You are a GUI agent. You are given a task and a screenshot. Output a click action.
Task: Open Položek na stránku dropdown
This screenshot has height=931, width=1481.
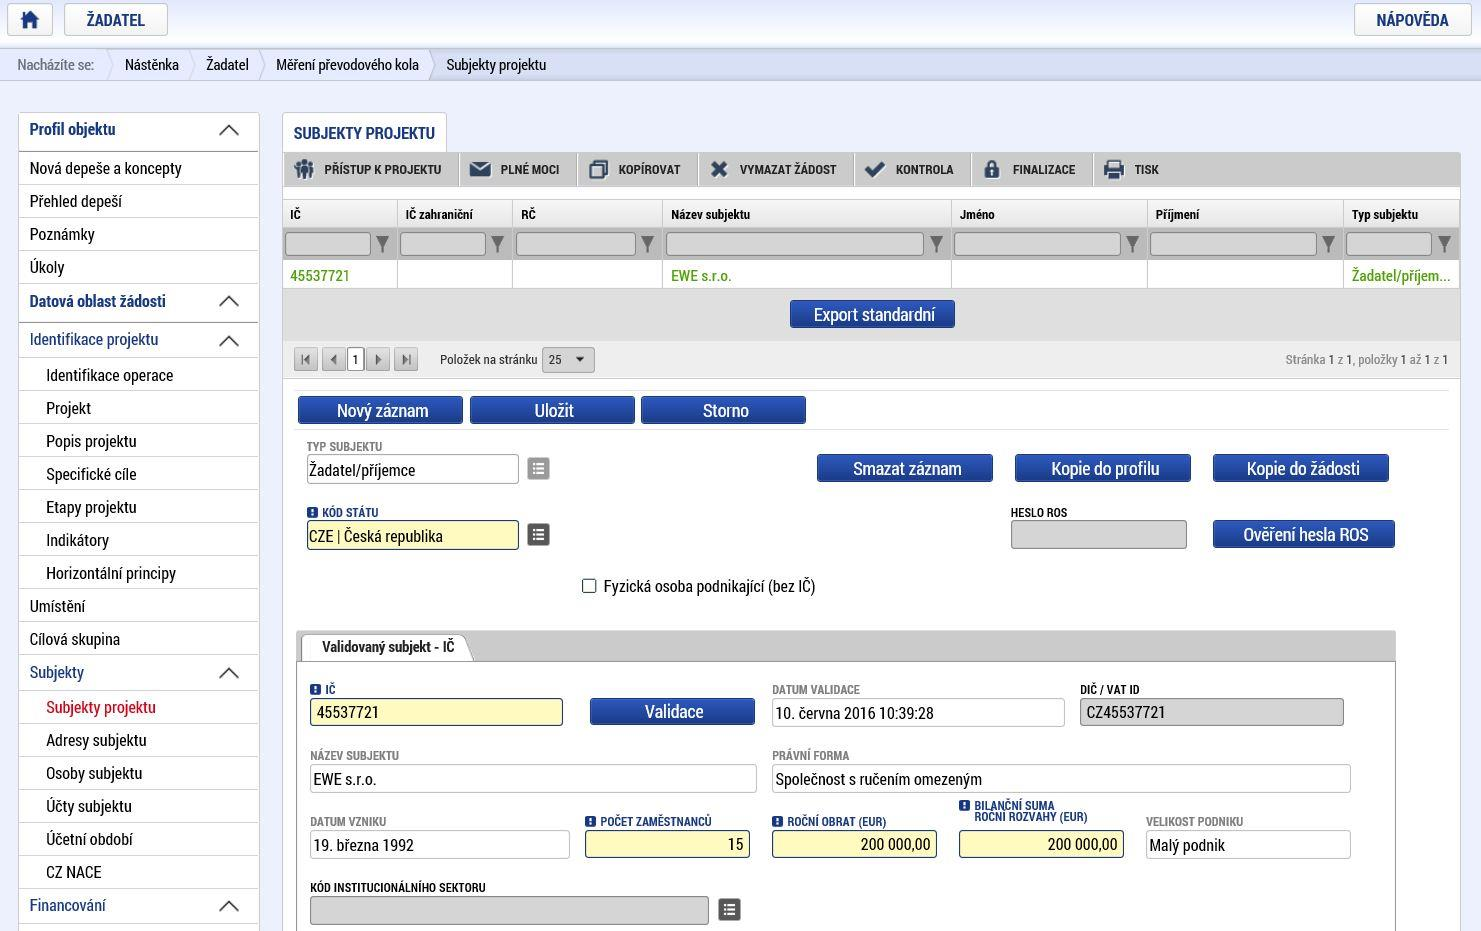point(568,360)
